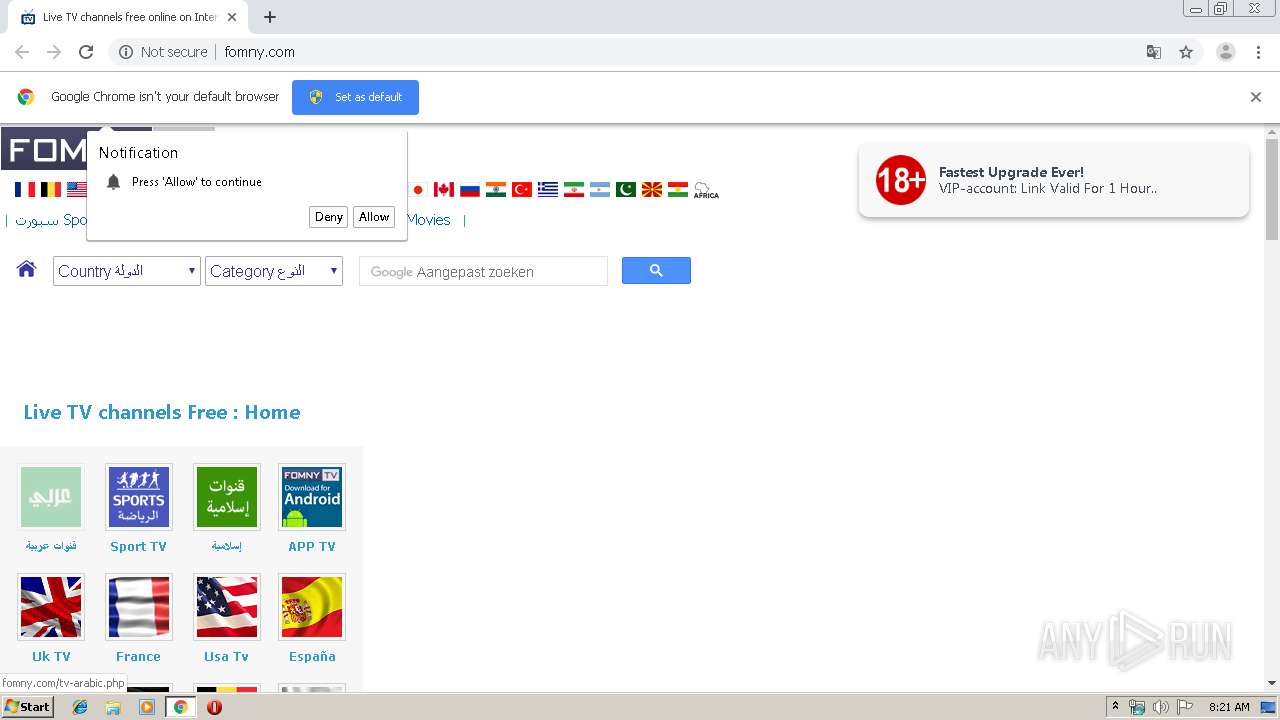Click the blue search magnifier button
This screenshot has width=1280, height=720.
coord(656,270)
